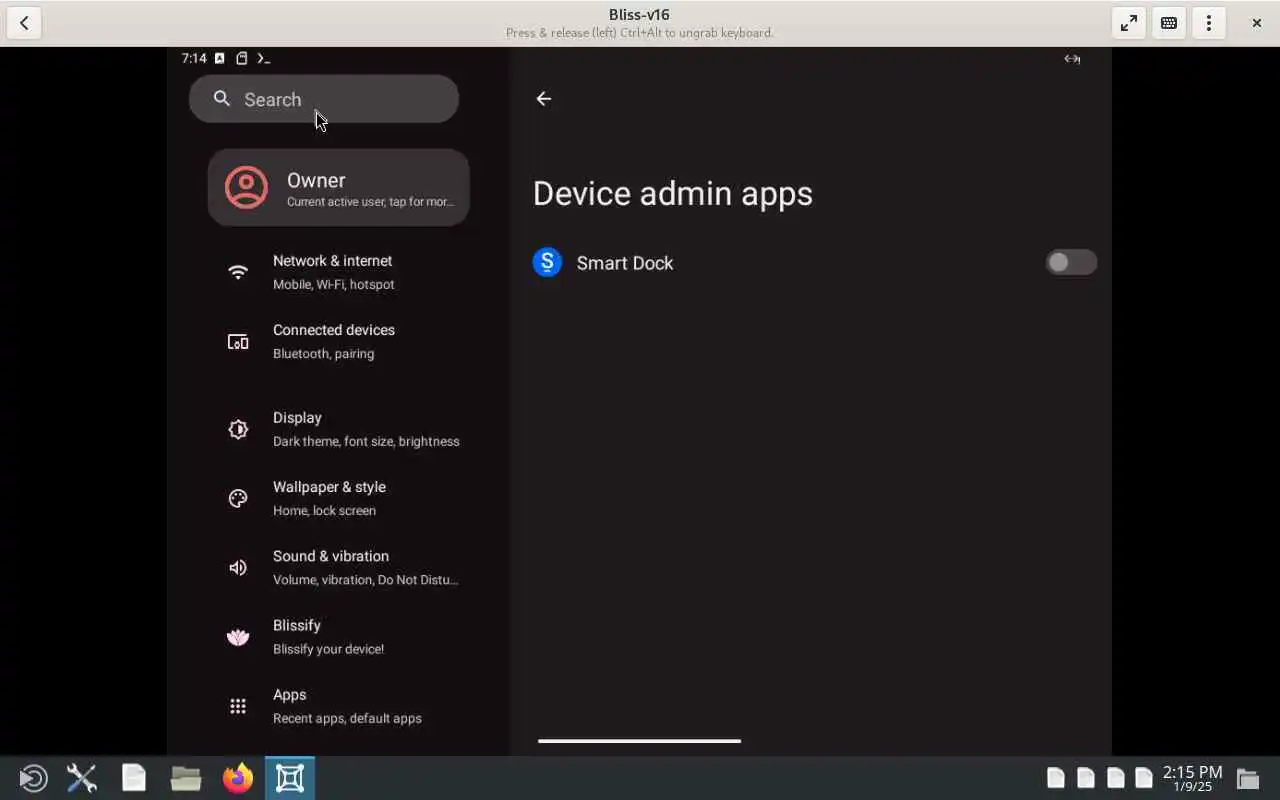Close the Bliss-v16 viewer window

tap(1257, 23)
